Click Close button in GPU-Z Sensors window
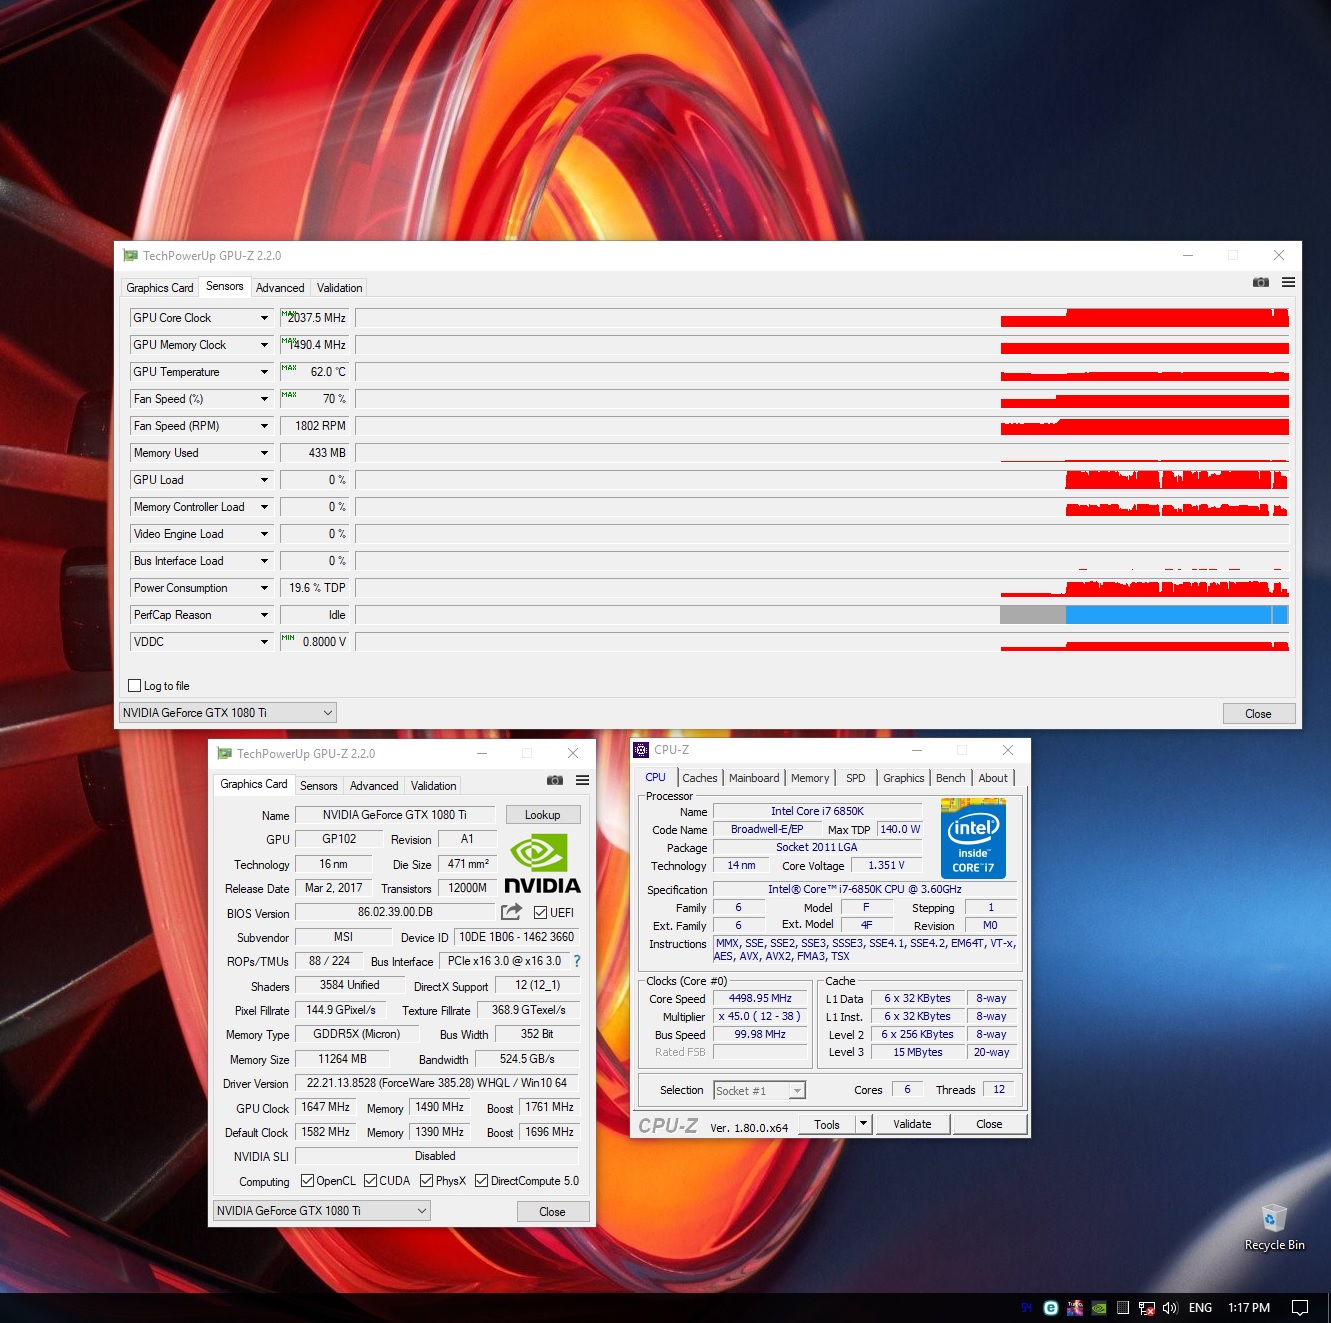The height and width of the screenshot is (1323, 1331). pyautogui.click(x=1259, y=714)
